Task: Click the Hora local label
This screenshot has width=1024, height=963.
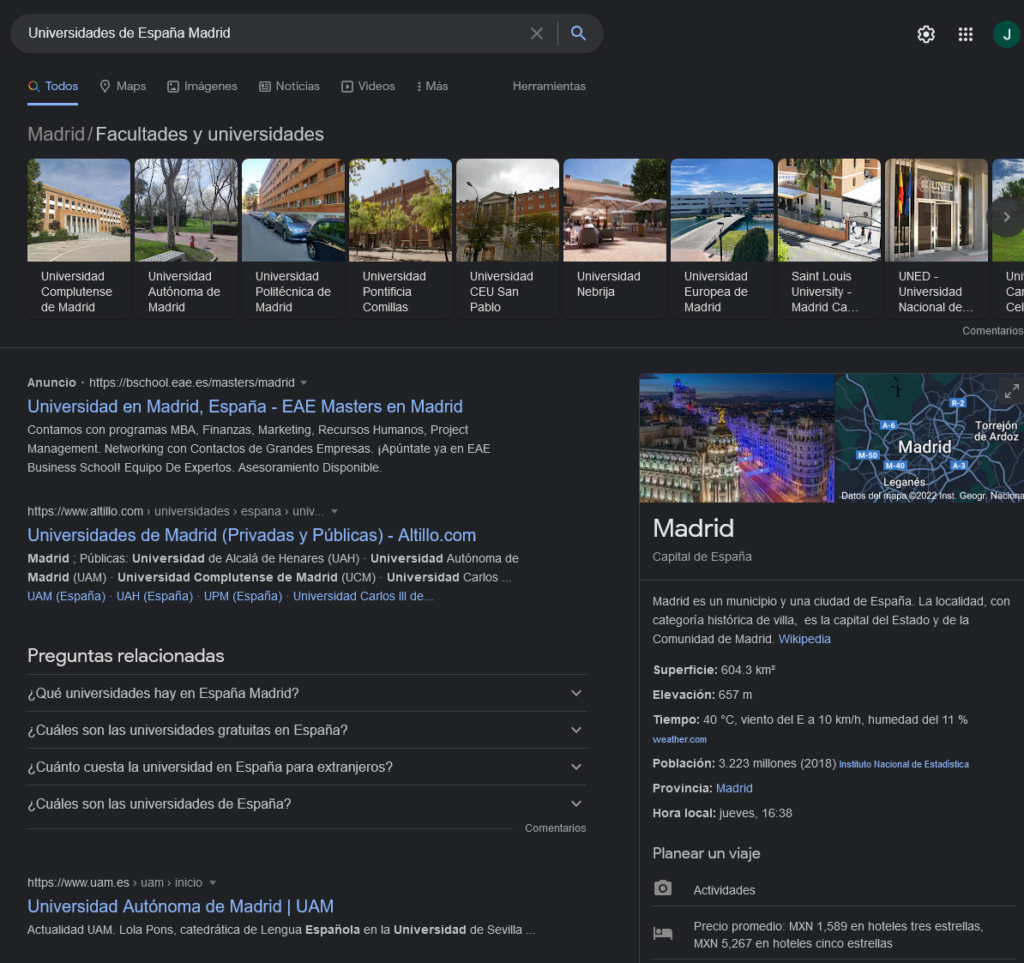Action: click(x=684, y=813)
